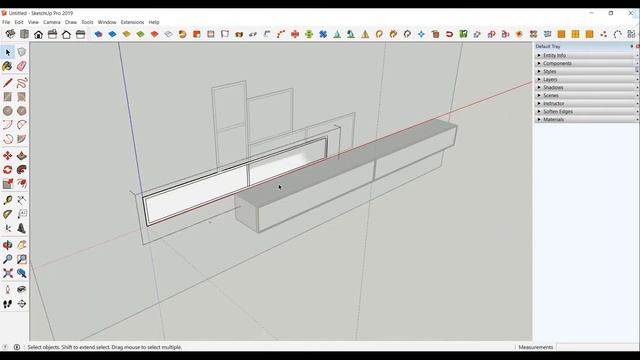
Task: Activate the 3D Text tool
Action: (x=22, y=228)
